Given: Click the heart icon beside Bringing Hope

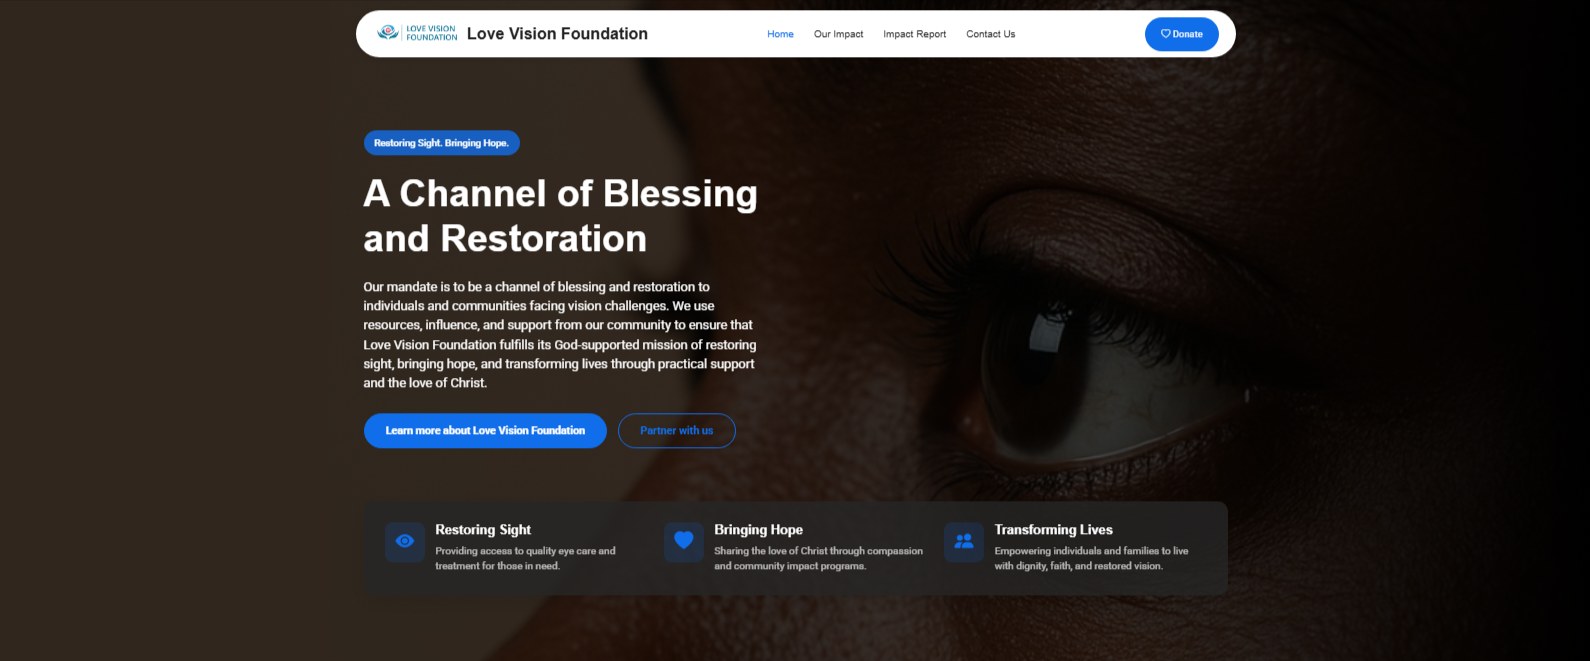Looking at the screenshot, I should click(684, 541).
